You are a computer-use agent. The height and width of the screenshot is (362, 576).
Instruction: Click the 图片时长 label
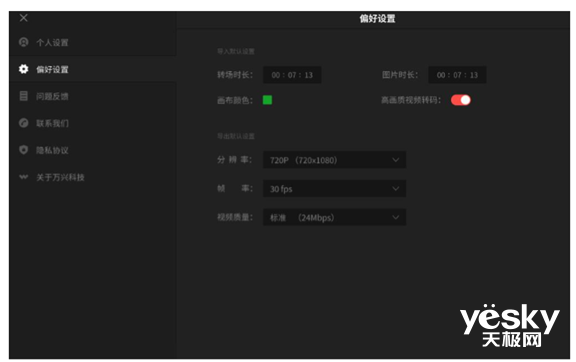[400, 75]
